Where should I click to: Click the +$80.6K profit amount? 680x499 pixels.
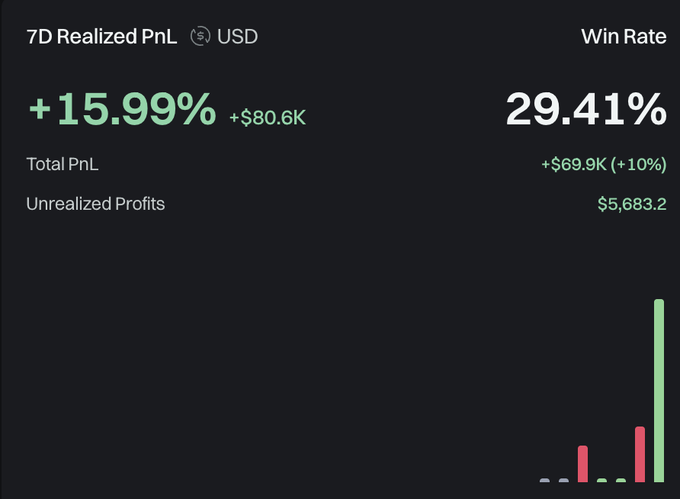click(268, 117)
